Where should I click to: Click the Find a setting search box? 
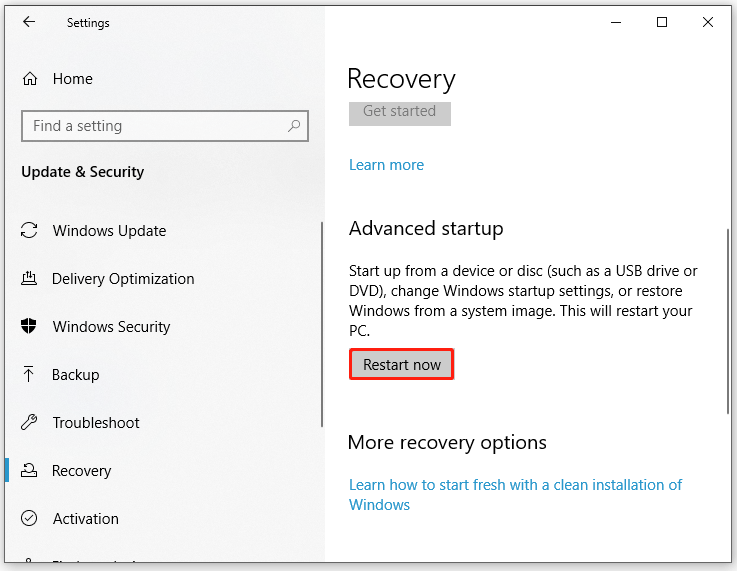pos(165,125)
